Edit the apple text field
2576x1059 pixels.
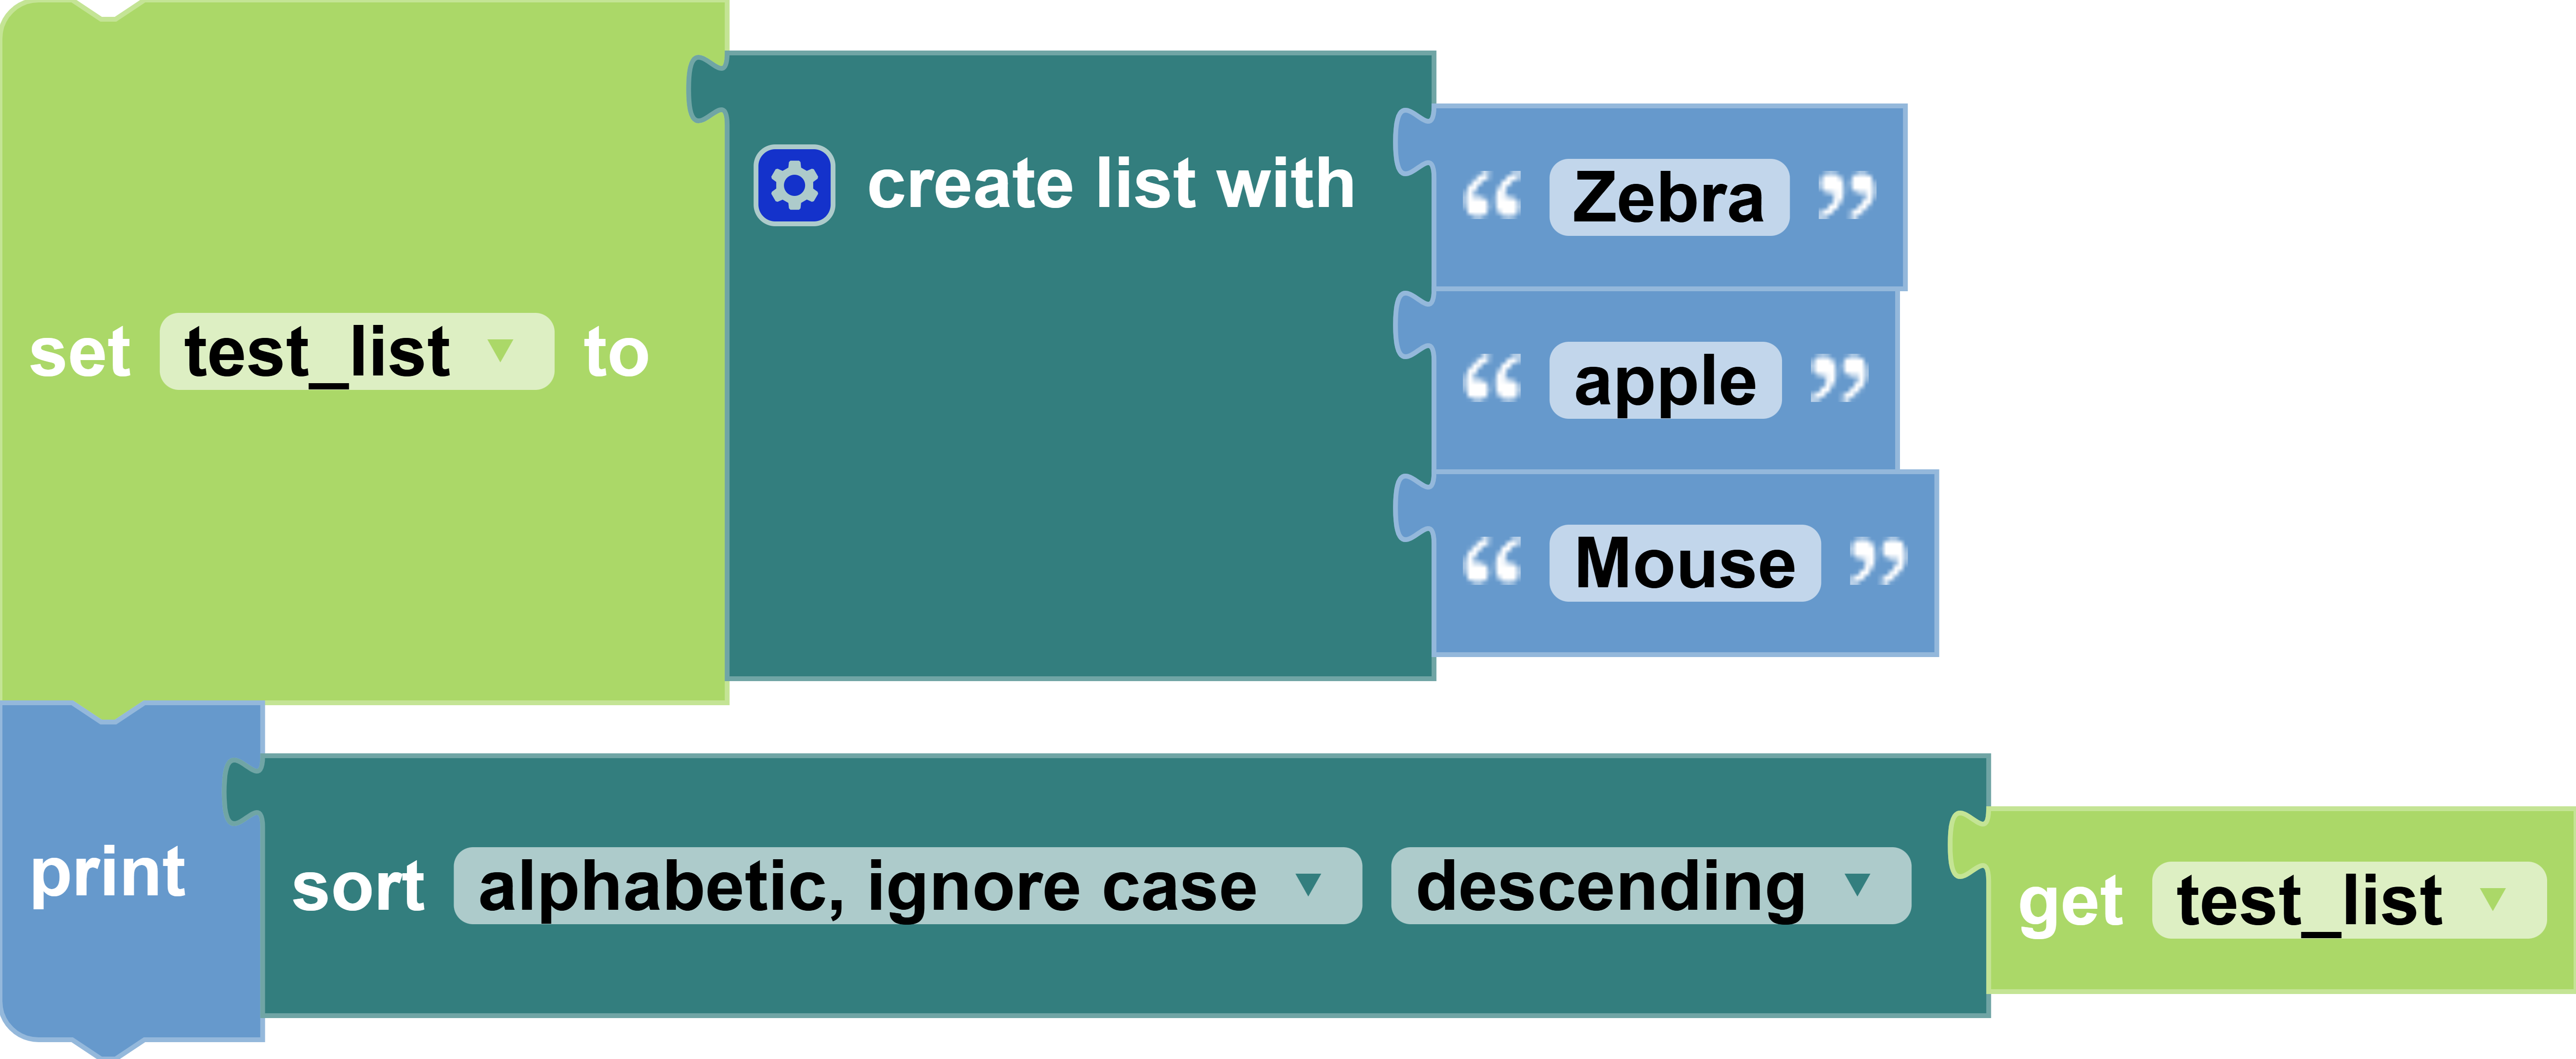[x=1664, y=380]
